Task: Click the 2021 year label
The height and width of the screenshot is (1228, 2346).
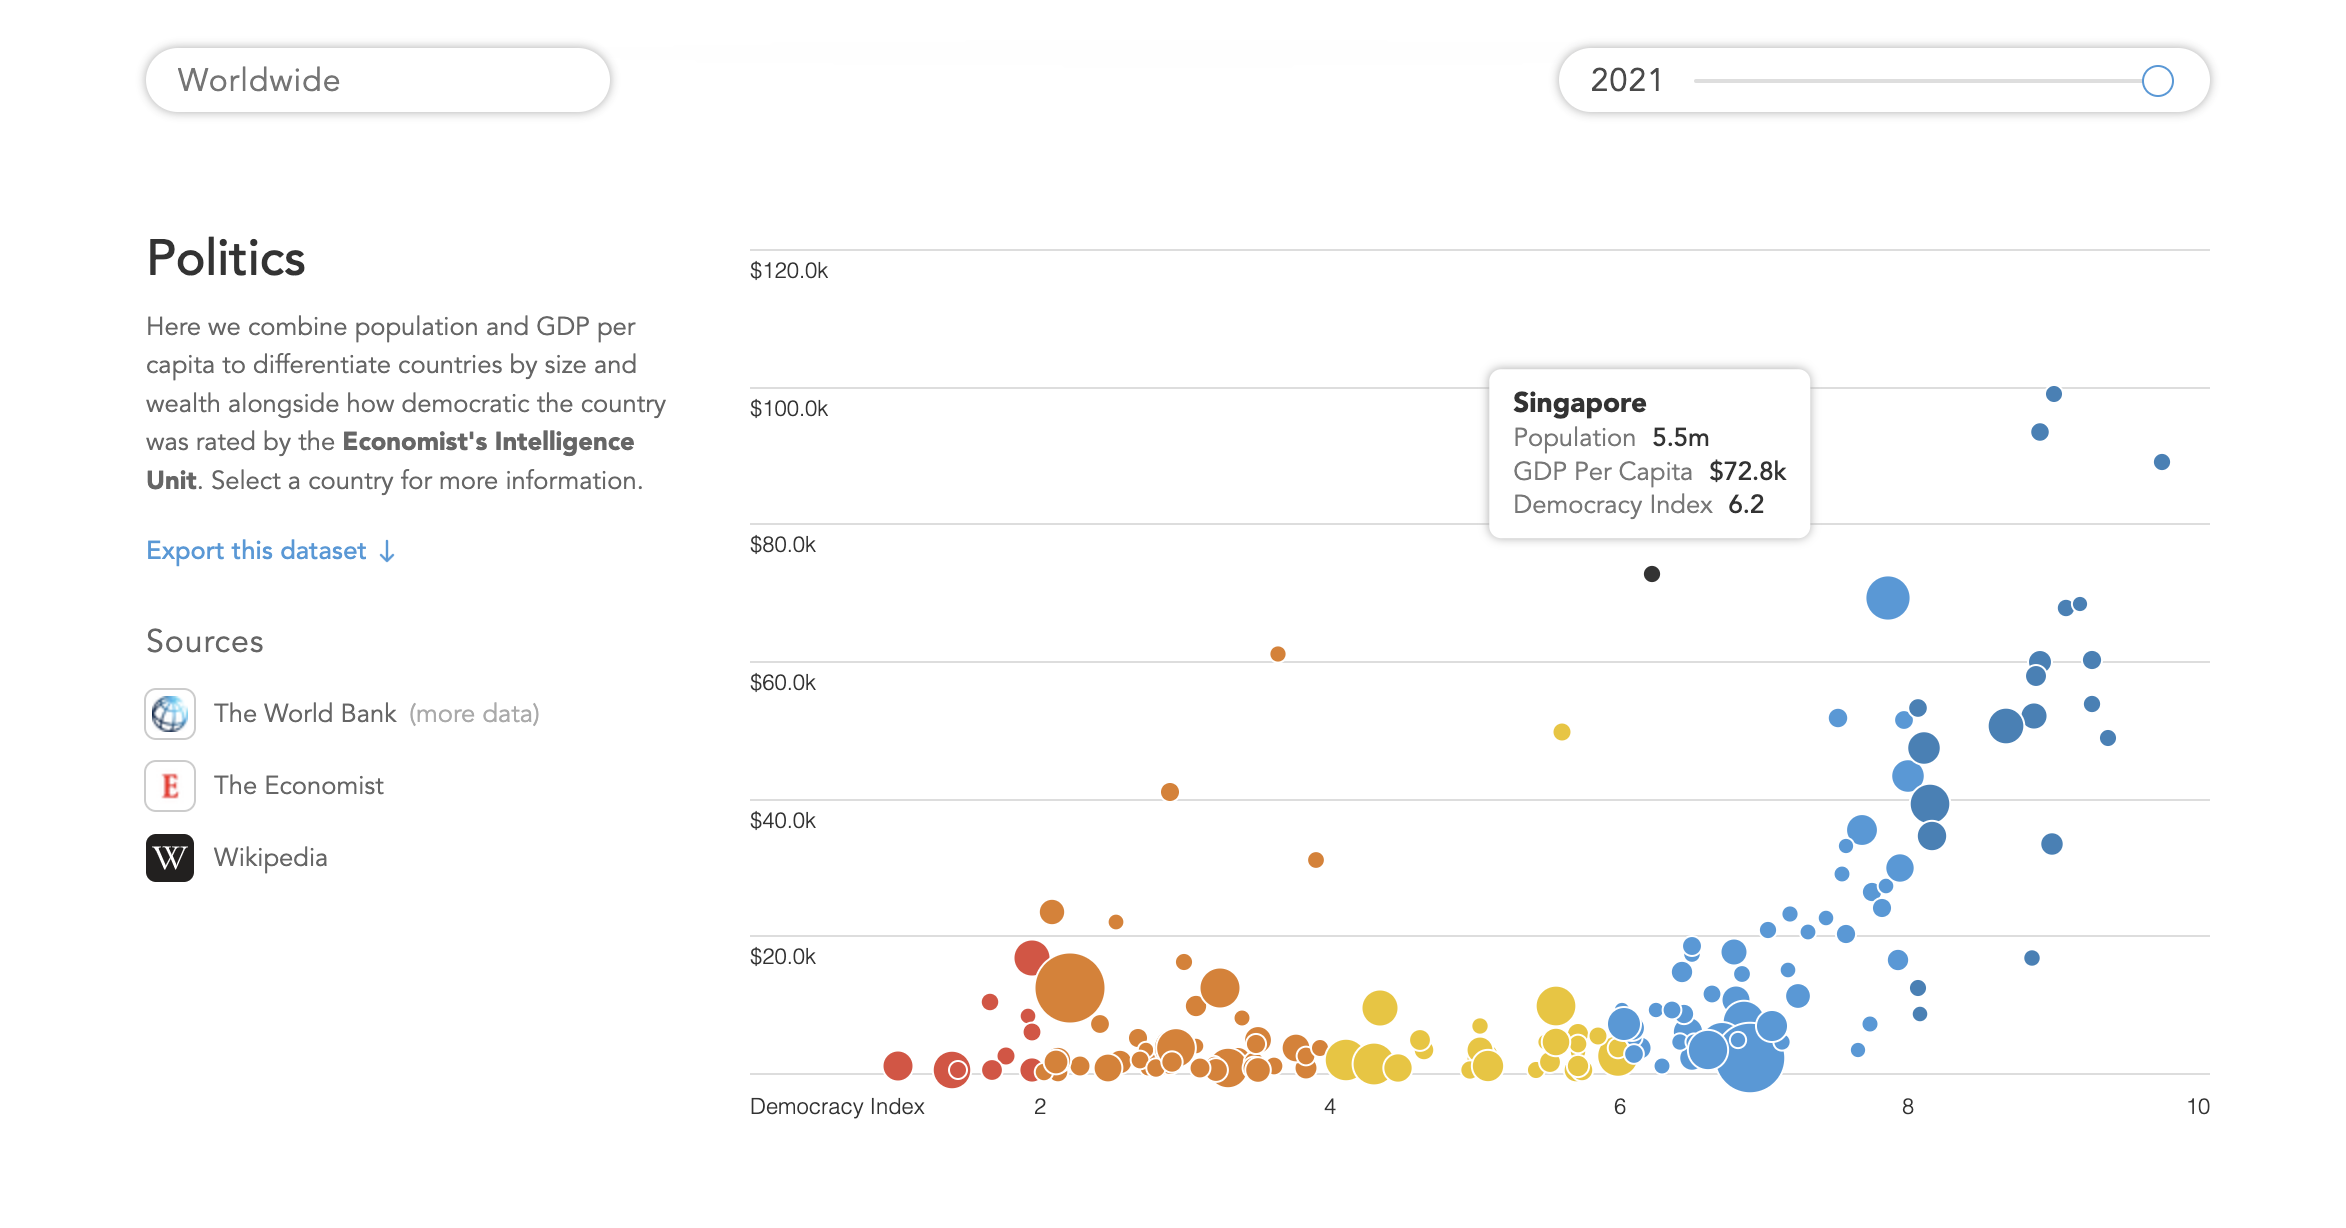Action: [1626, 80]
